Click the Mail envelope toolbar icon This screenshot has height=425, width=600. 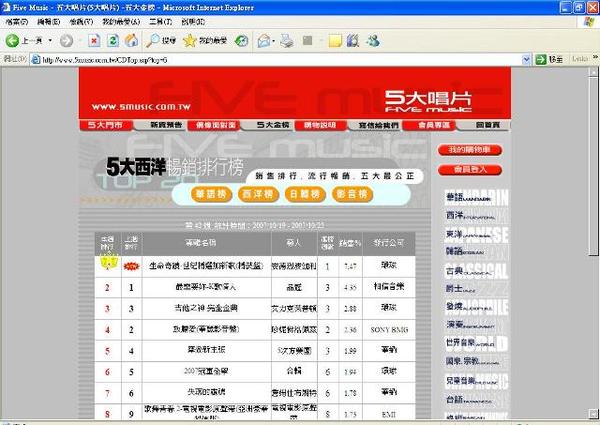[264, 41]
